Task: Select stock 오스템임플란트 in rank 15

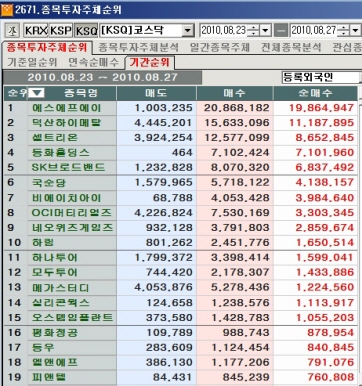Action: 72,318
